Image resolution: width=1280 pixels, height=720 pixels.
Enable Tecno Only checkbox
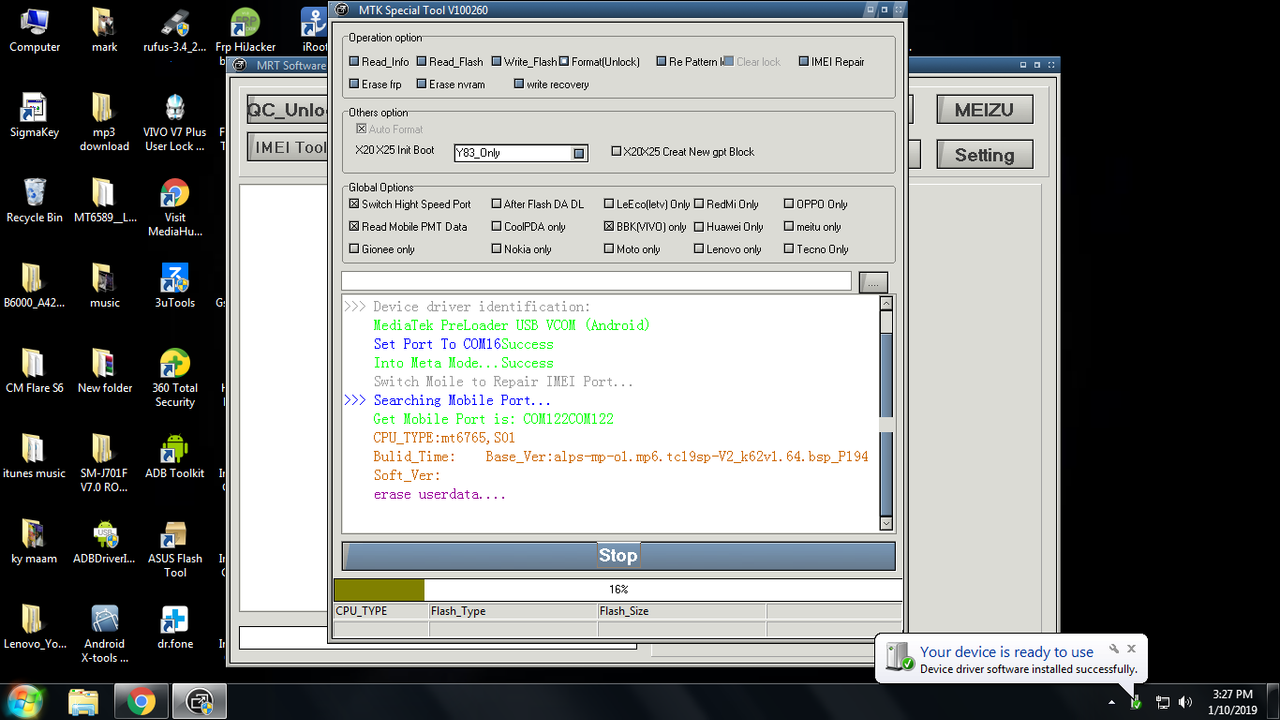(x=816, y=249)
